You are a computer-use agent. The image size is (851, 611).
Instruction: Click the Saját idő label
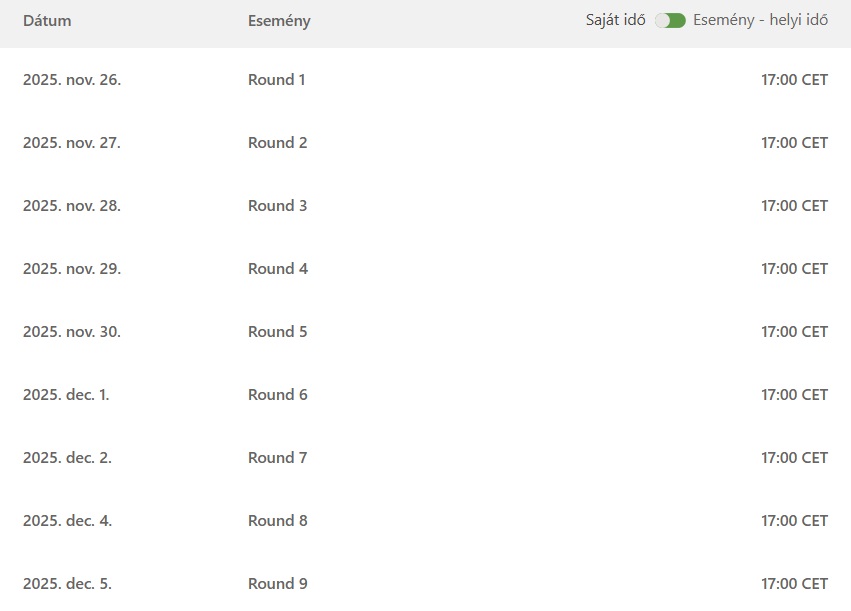tap(616, 21)
